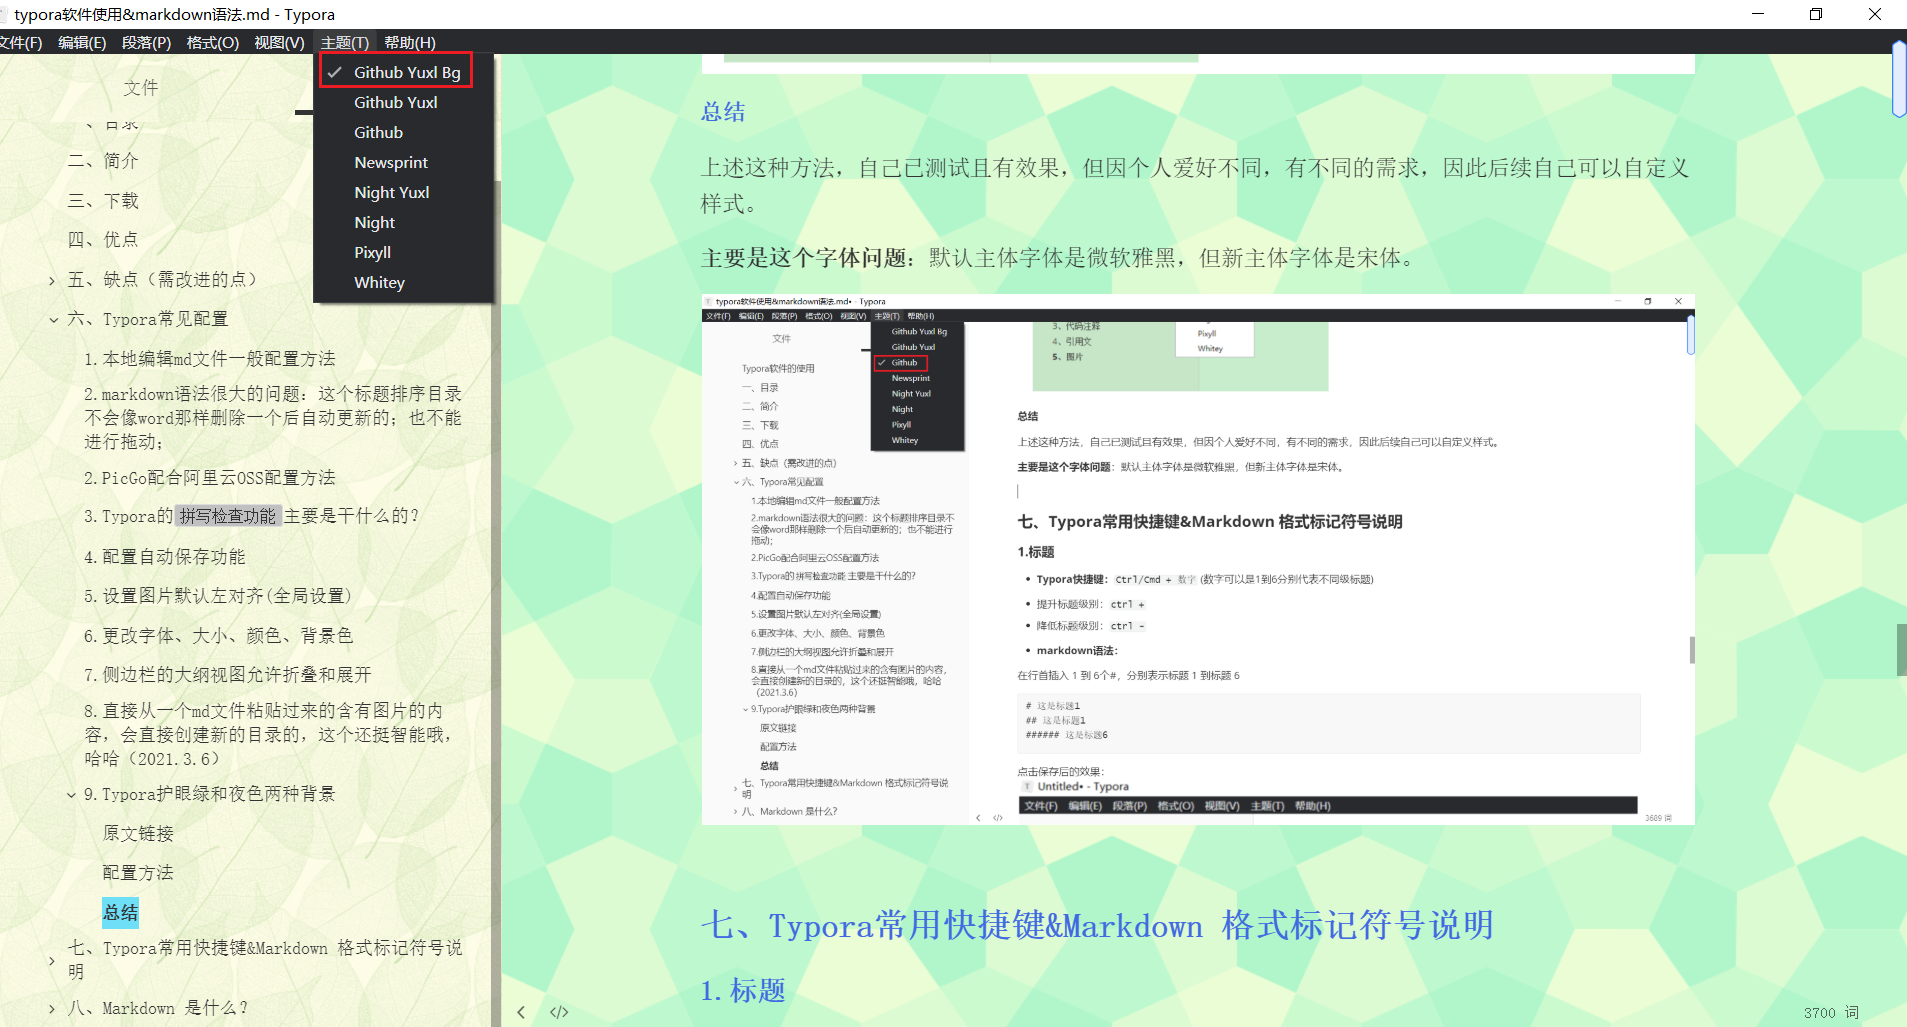The height and width of the screenshot is (1027, 1907).
Task: Open the 格式(O) menu
Action: click(x=212, y=42)
